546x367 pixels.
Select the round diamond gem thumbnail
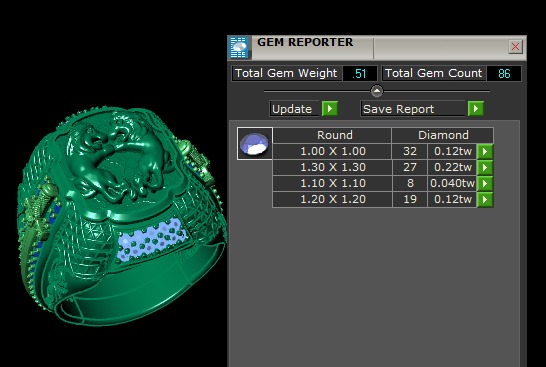coord(255,143)
